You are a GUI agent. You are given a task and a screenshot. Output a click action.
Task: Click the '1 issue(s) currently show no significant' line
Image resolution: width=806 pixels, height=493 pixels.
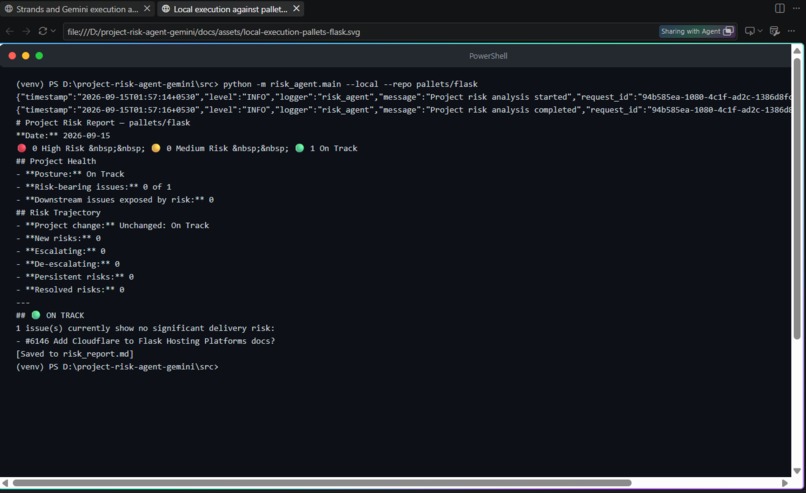click(145, 328)
